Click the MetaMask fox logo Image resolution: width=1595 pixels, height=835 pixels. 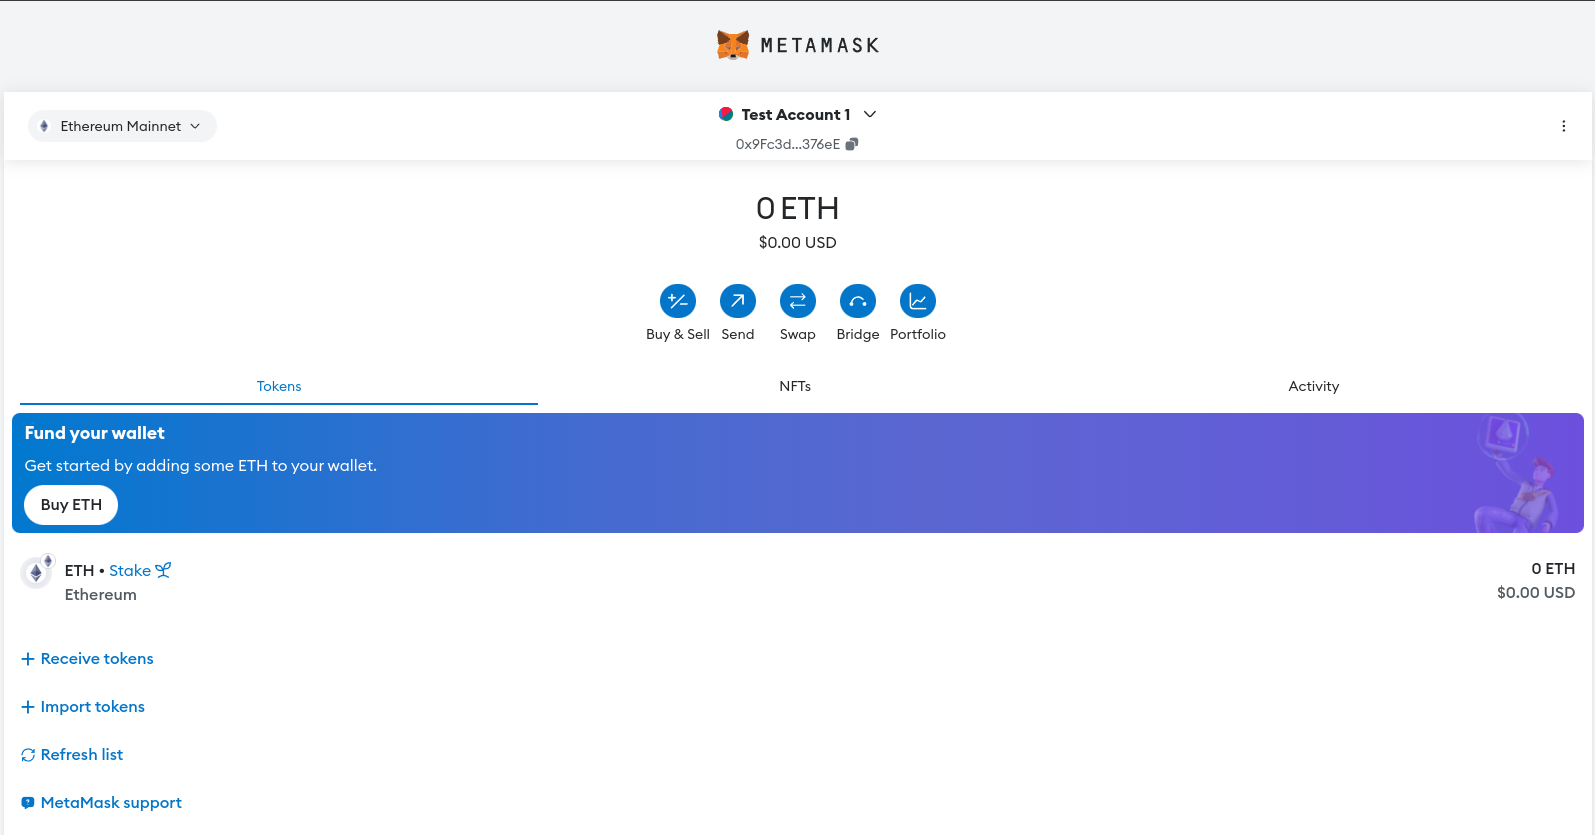point(733,45)
